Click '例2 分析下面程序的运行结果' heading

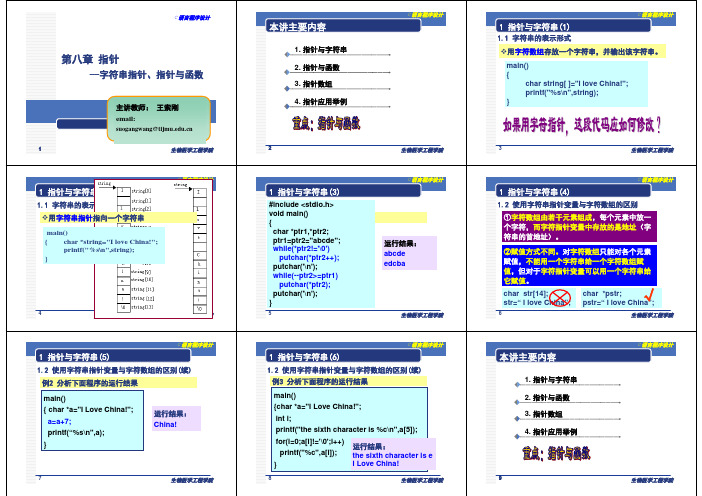pos(90,383)
